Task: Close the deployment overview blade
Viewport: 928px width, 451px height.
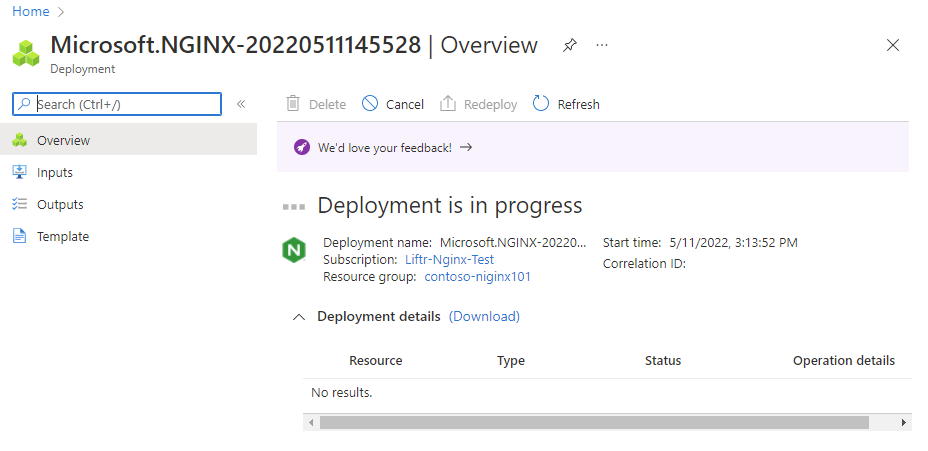Action: point(892,45)
